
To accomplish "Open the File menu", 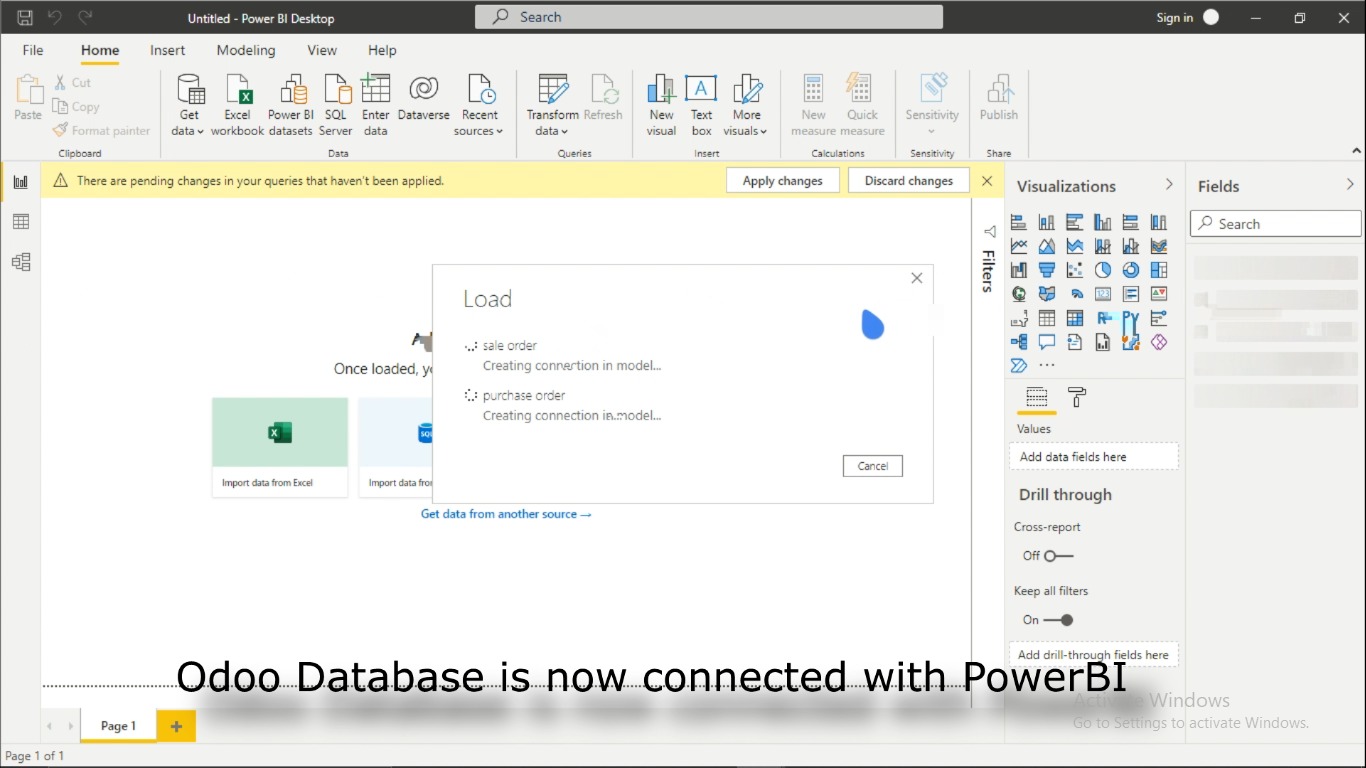I will tap(33, 50).
